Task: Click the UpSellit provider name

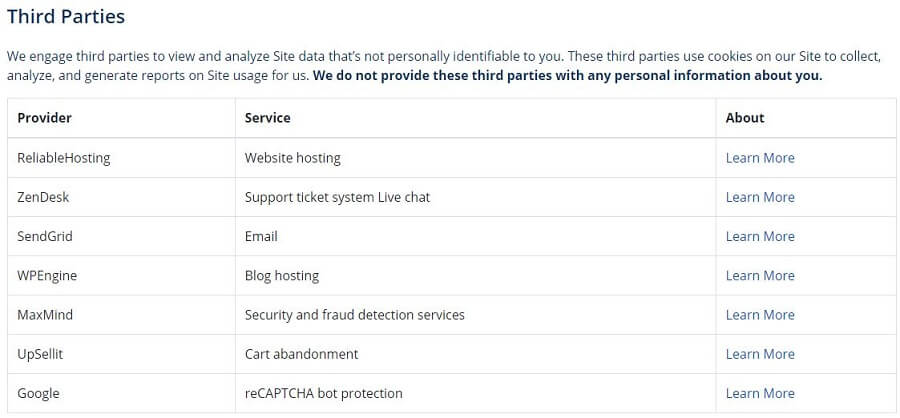Action: 40,354
